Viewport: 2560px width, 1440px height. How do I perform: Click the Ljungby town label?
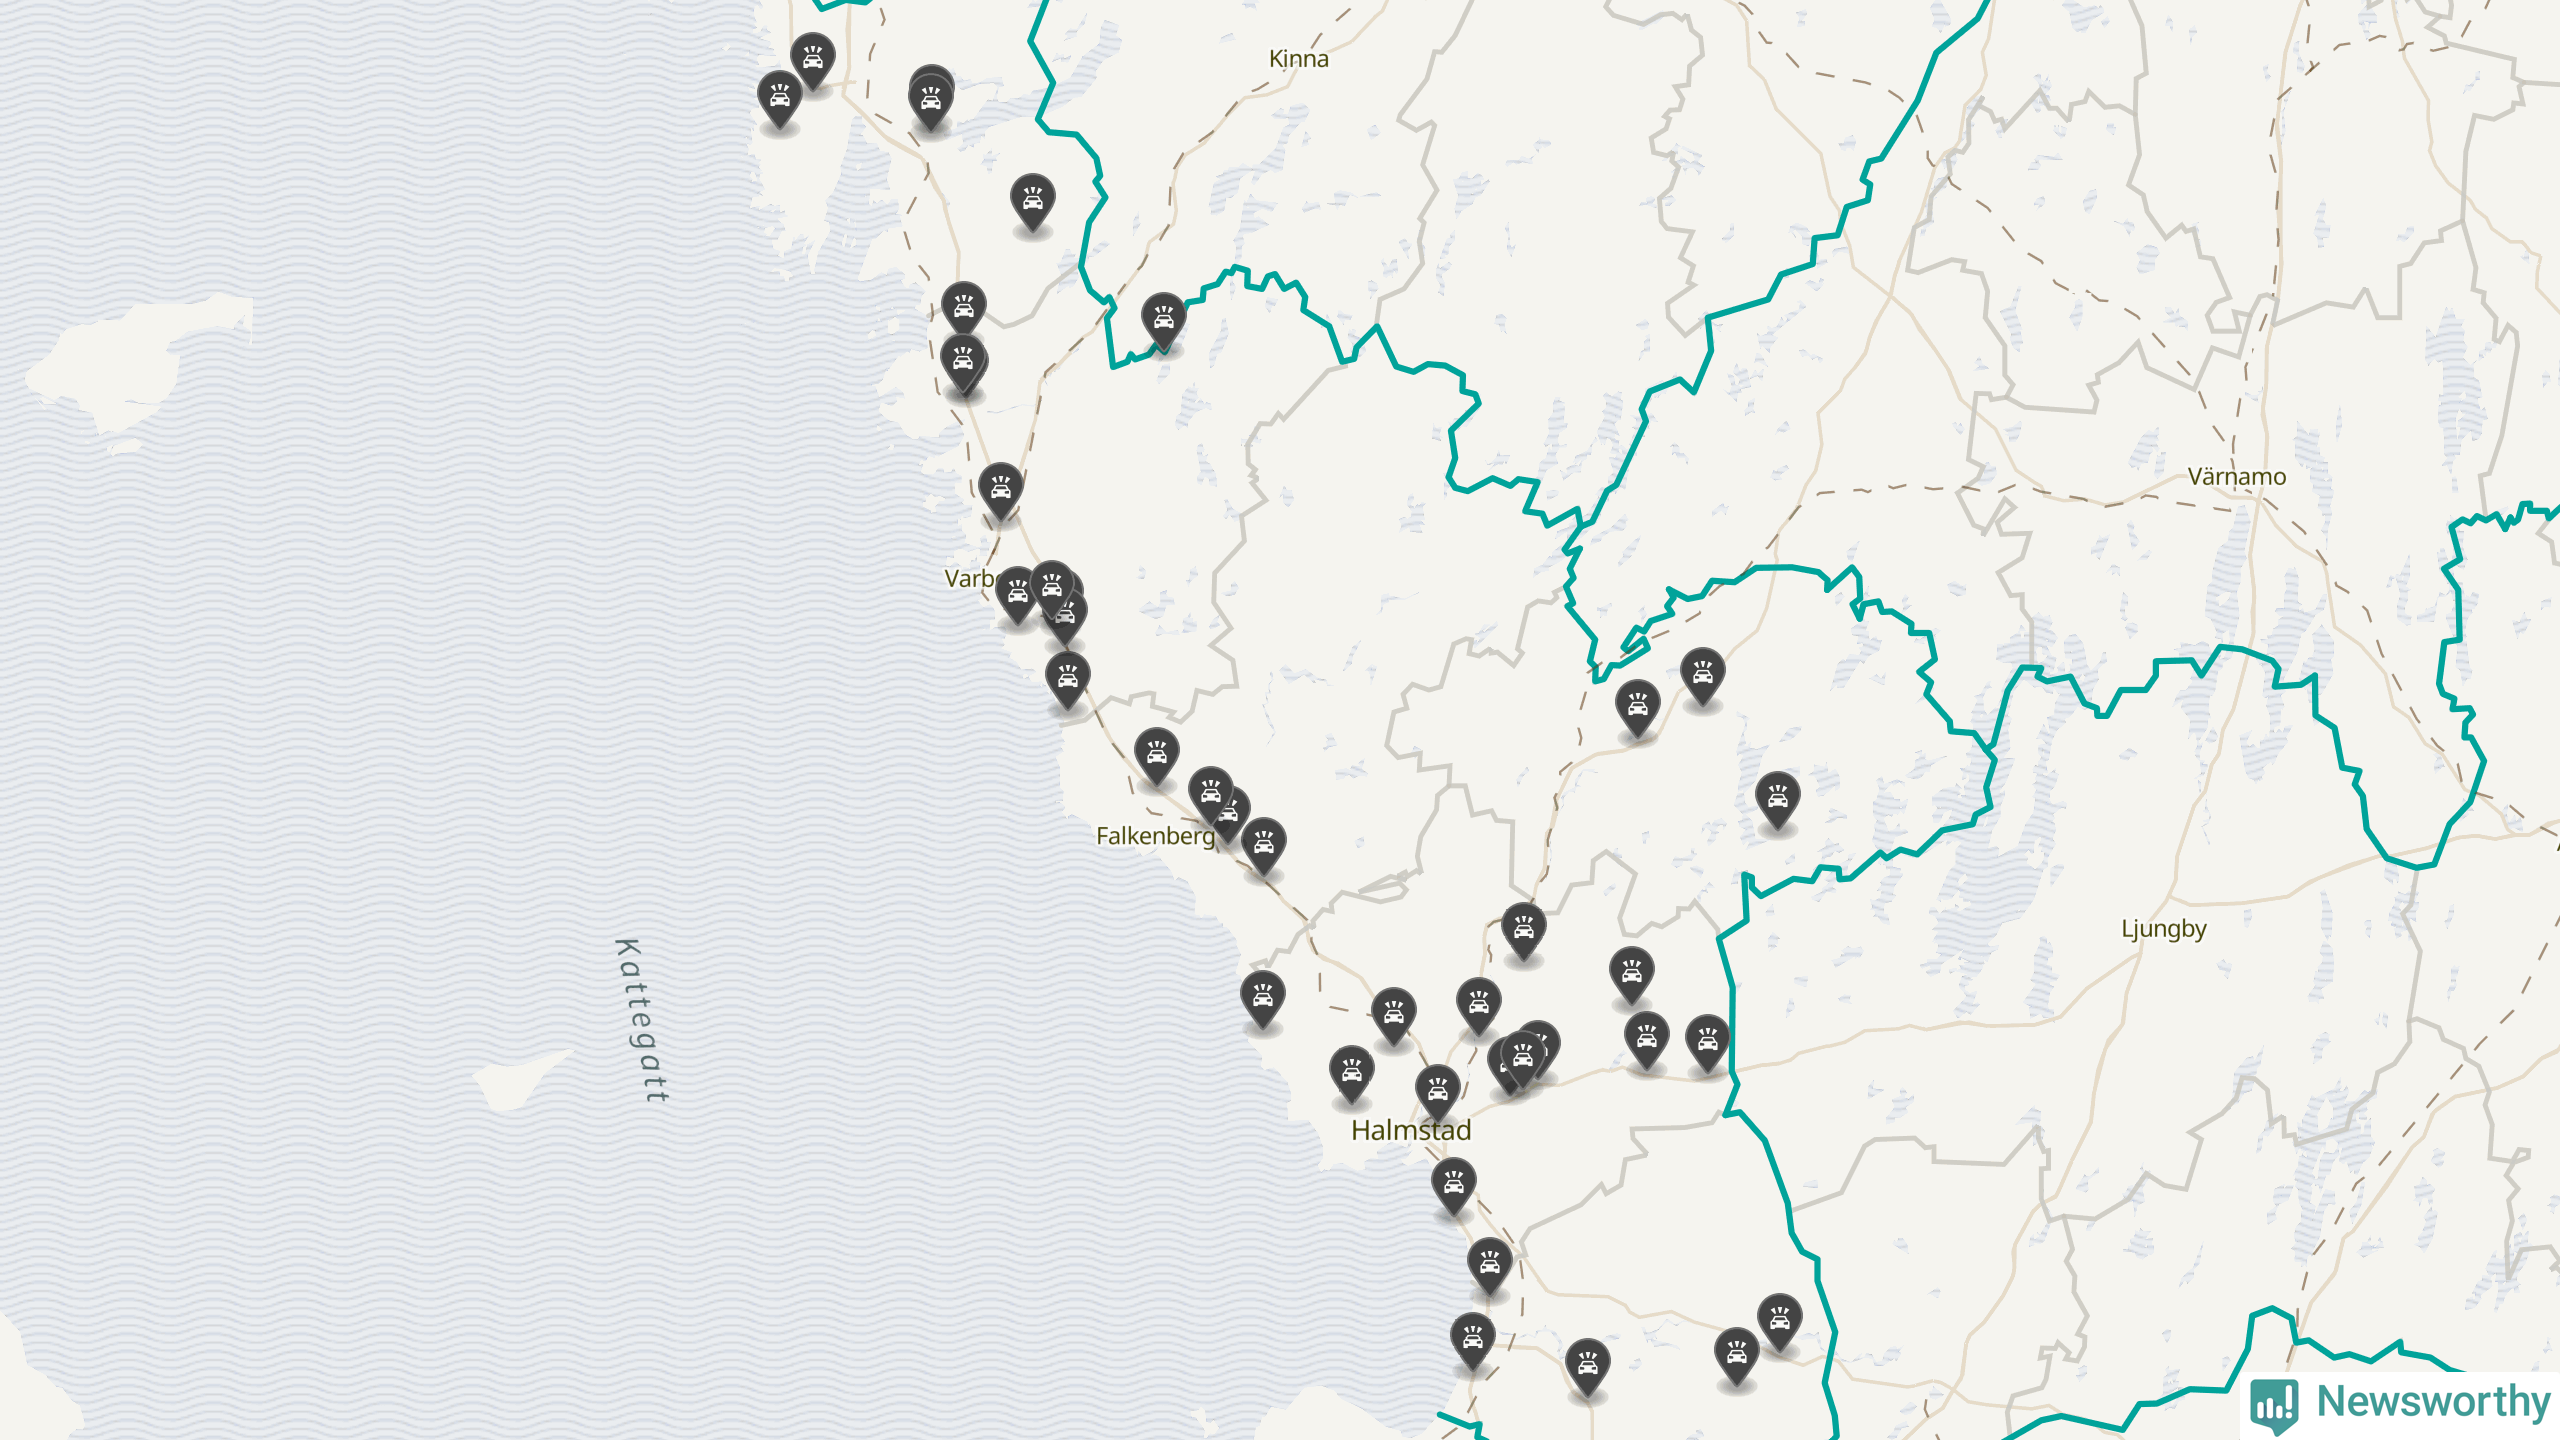pos(2164,929)
